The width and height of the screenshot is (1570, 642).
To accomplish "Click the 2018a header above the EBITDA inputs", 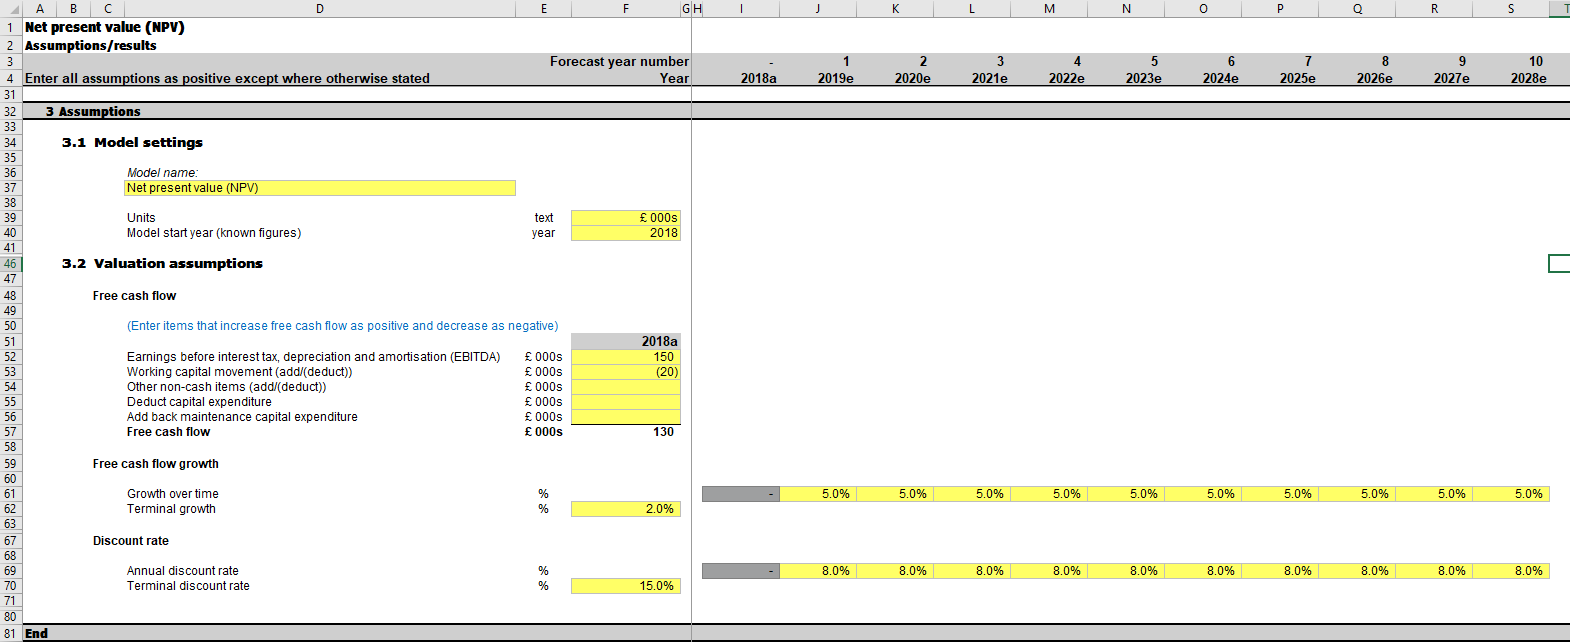I will (626, 341).
